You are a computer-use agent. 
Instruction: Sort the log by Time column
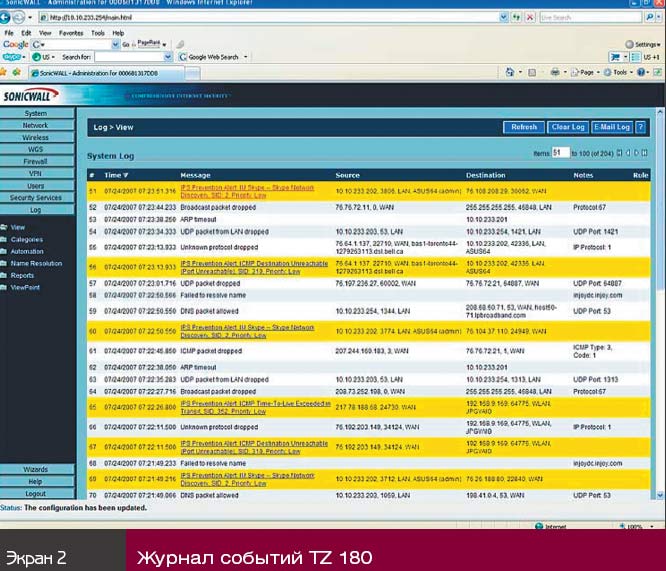[x=115, y=174]
